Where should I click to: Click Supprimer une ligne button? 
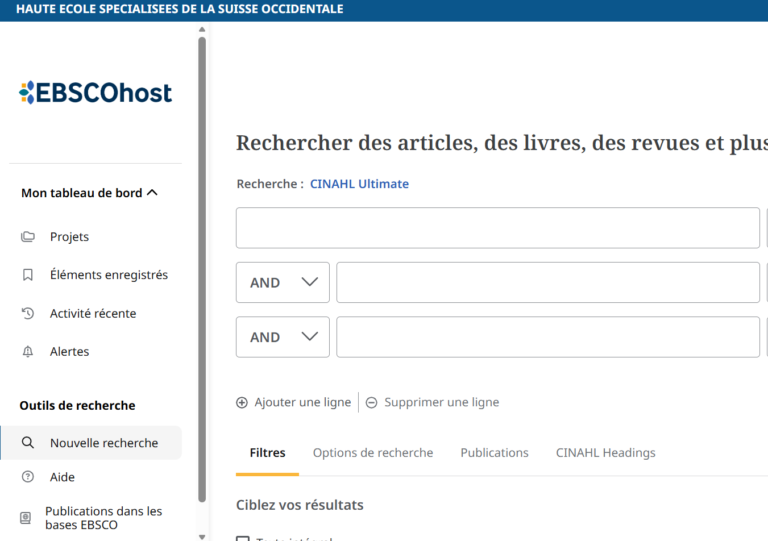point(432,402)
